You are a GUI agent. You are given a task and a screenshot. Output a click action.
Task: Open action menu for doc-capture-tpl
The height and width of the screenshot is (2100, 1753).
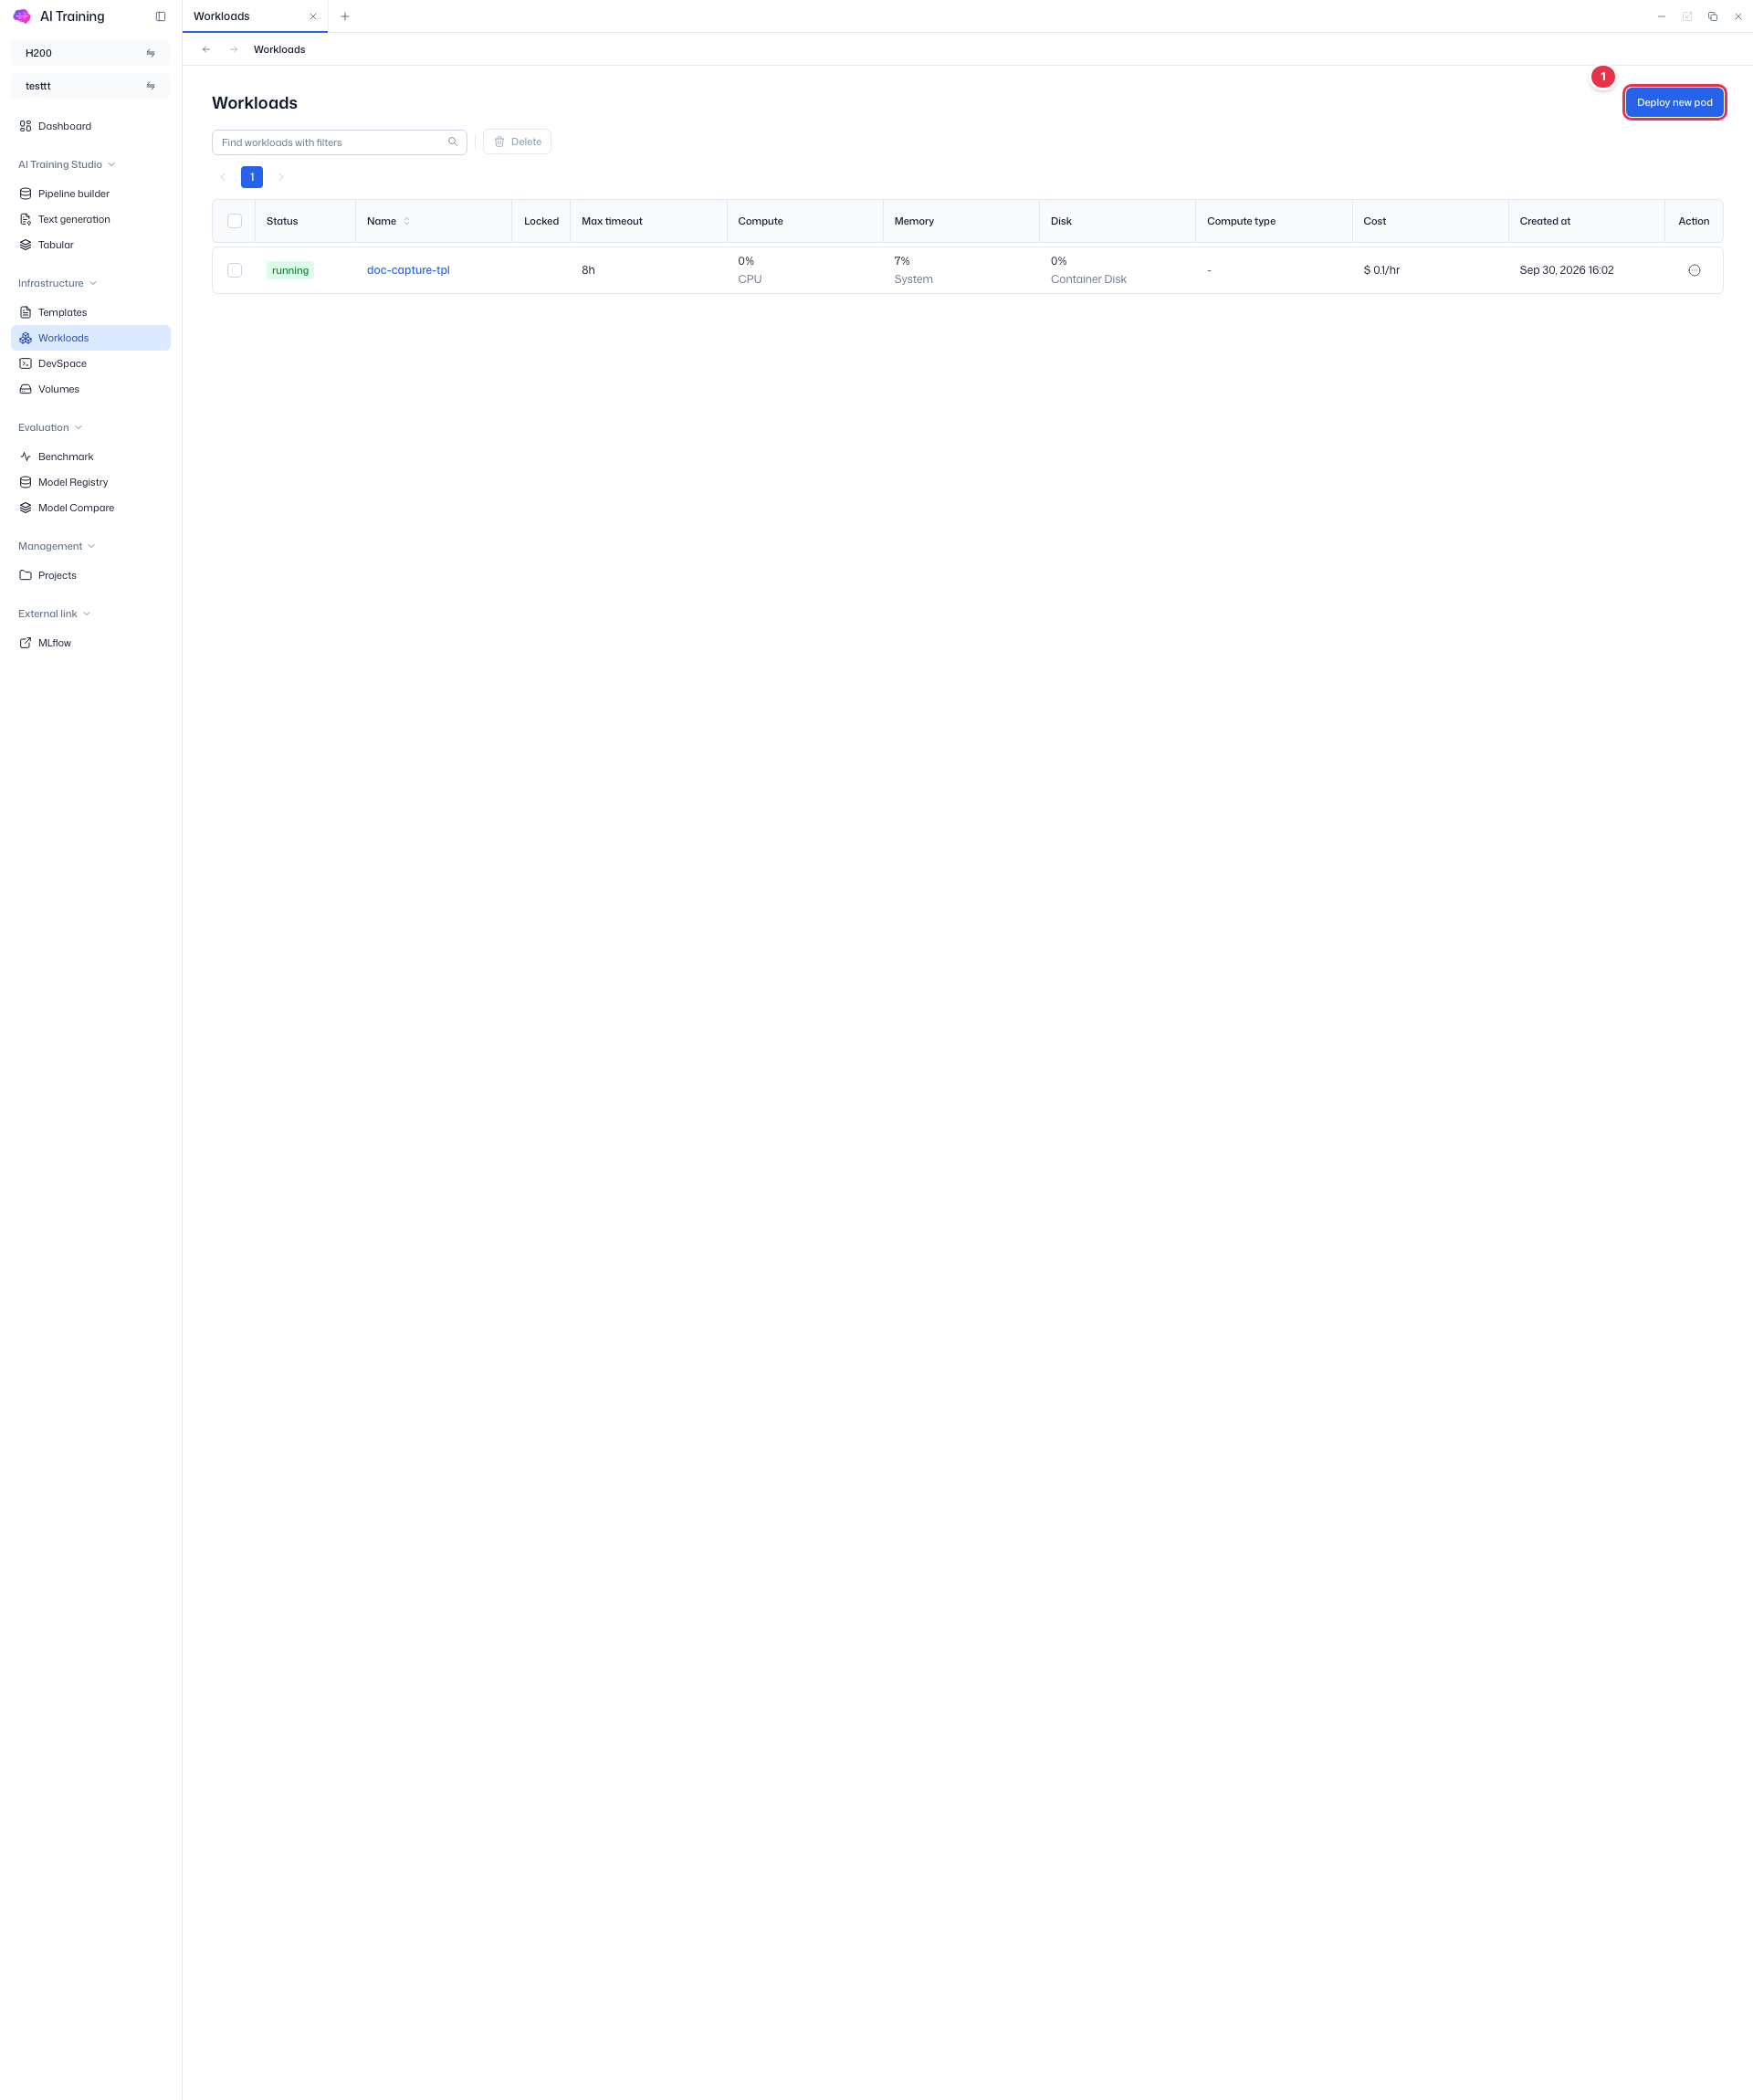pos(1694,270)
